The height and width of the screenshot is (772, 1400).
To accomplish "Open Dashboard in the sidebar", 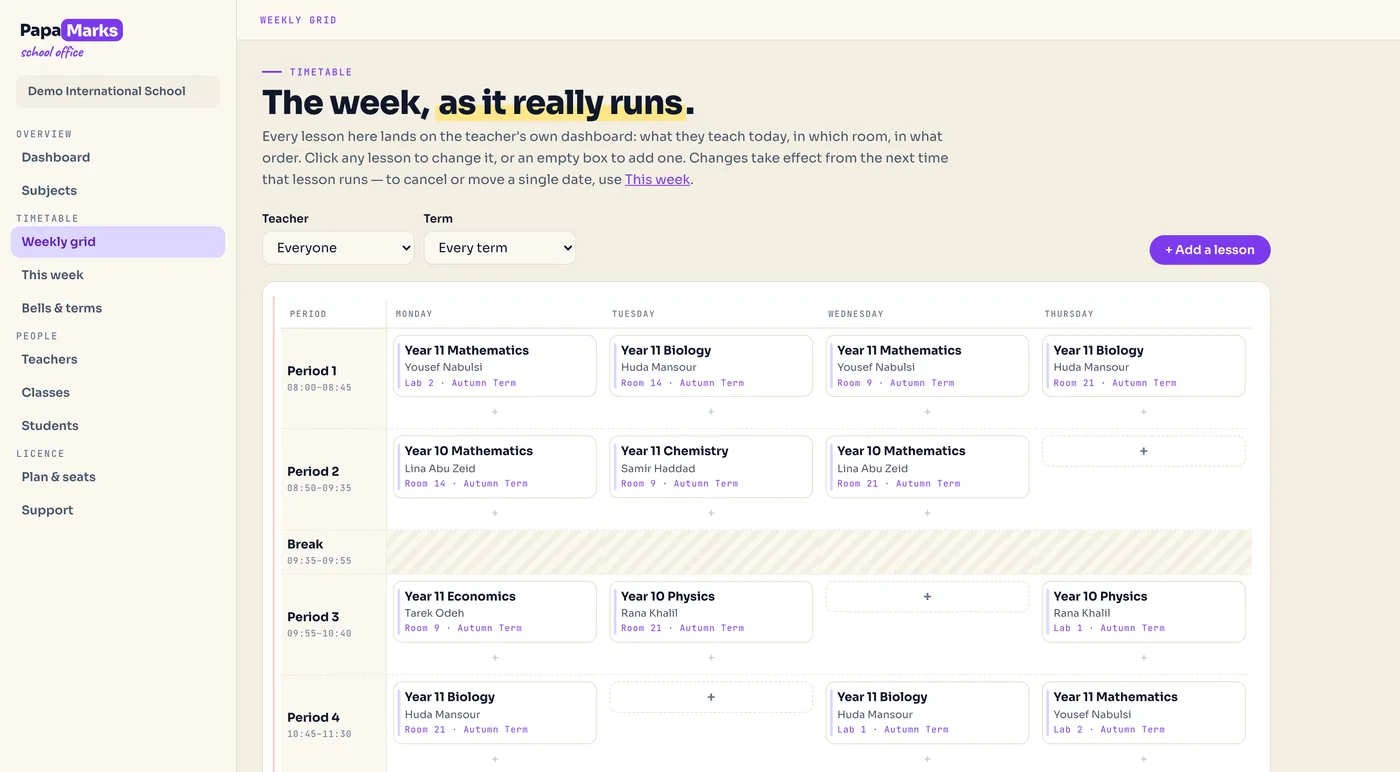I will [118, 157].
